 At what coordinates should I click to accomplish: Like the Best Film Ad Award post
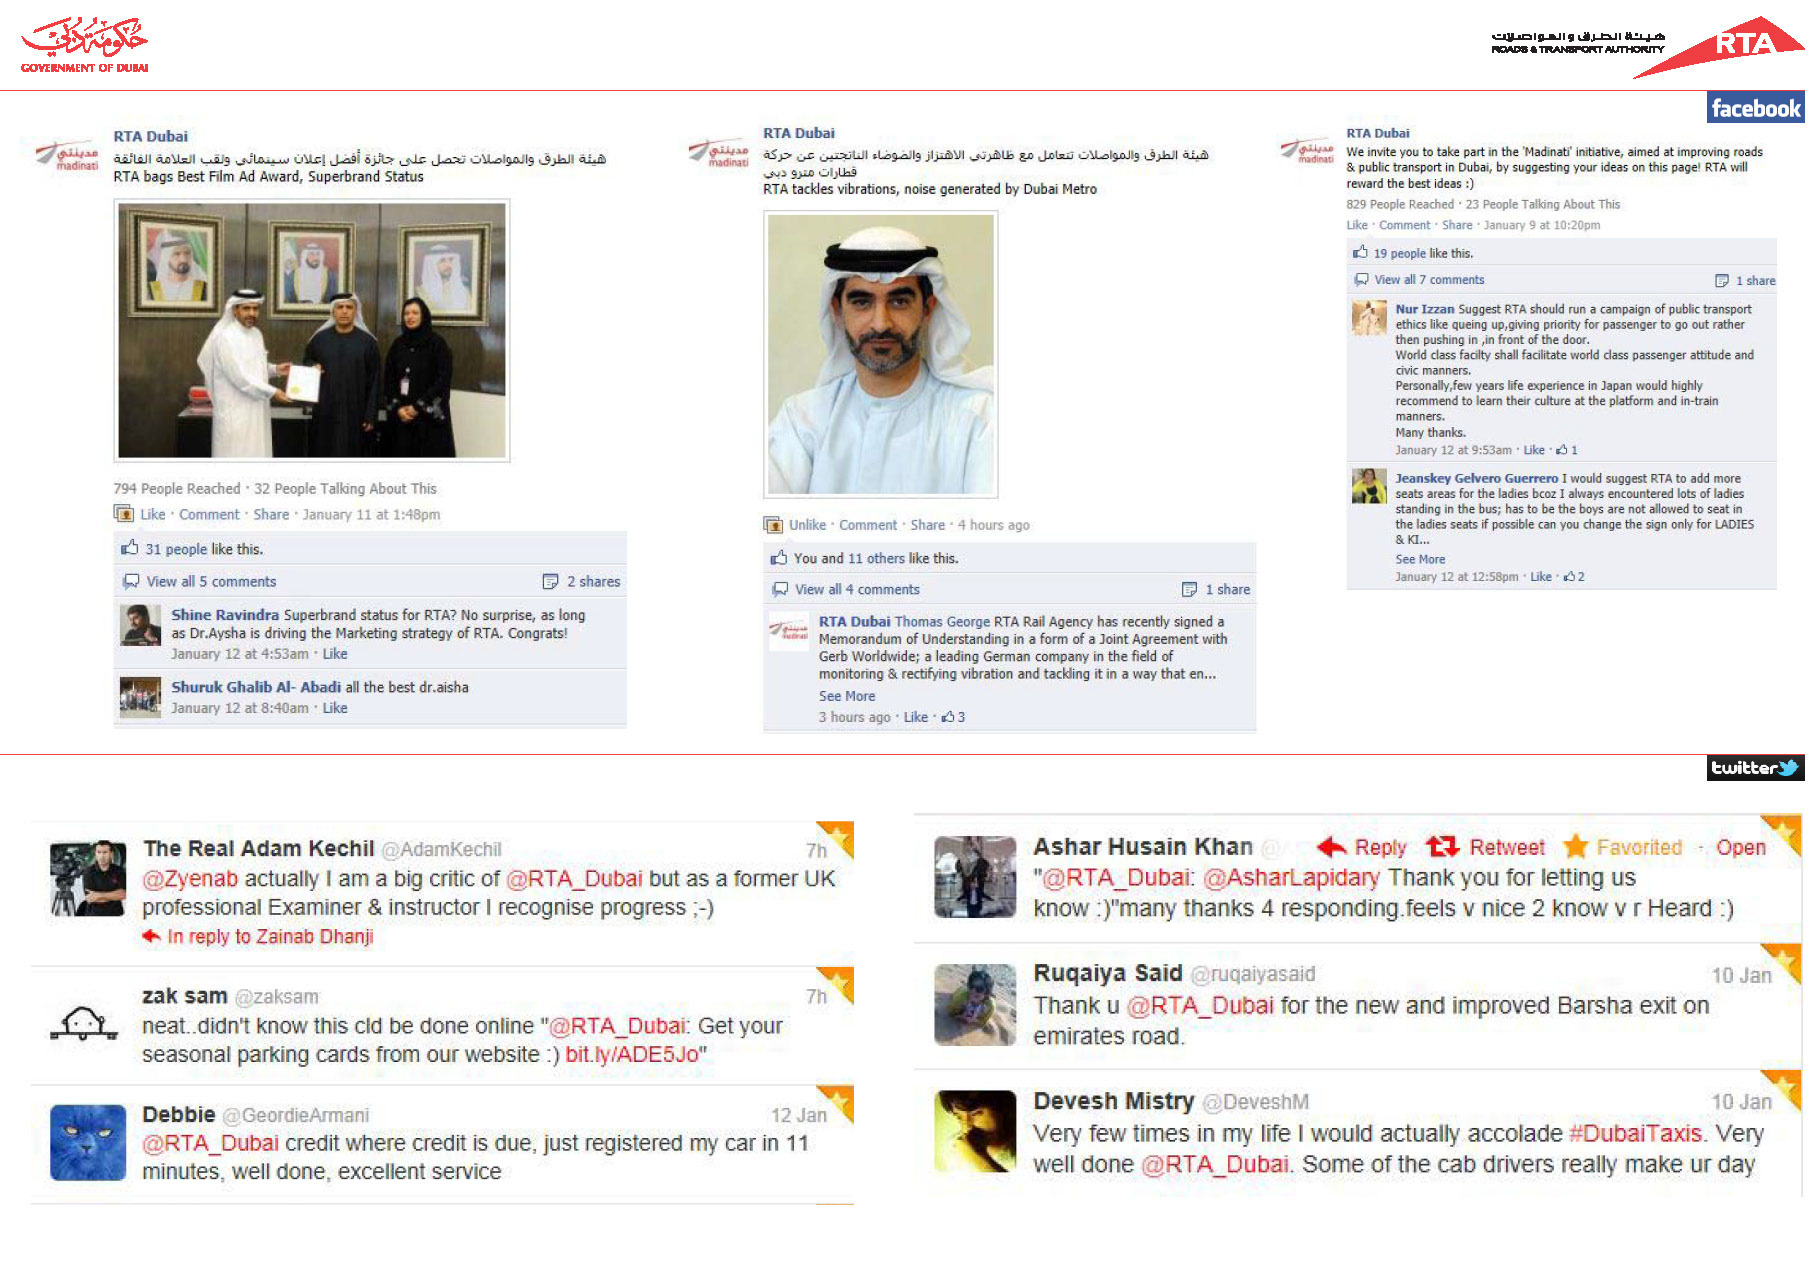pyautogui.click(x=152, y=515)
